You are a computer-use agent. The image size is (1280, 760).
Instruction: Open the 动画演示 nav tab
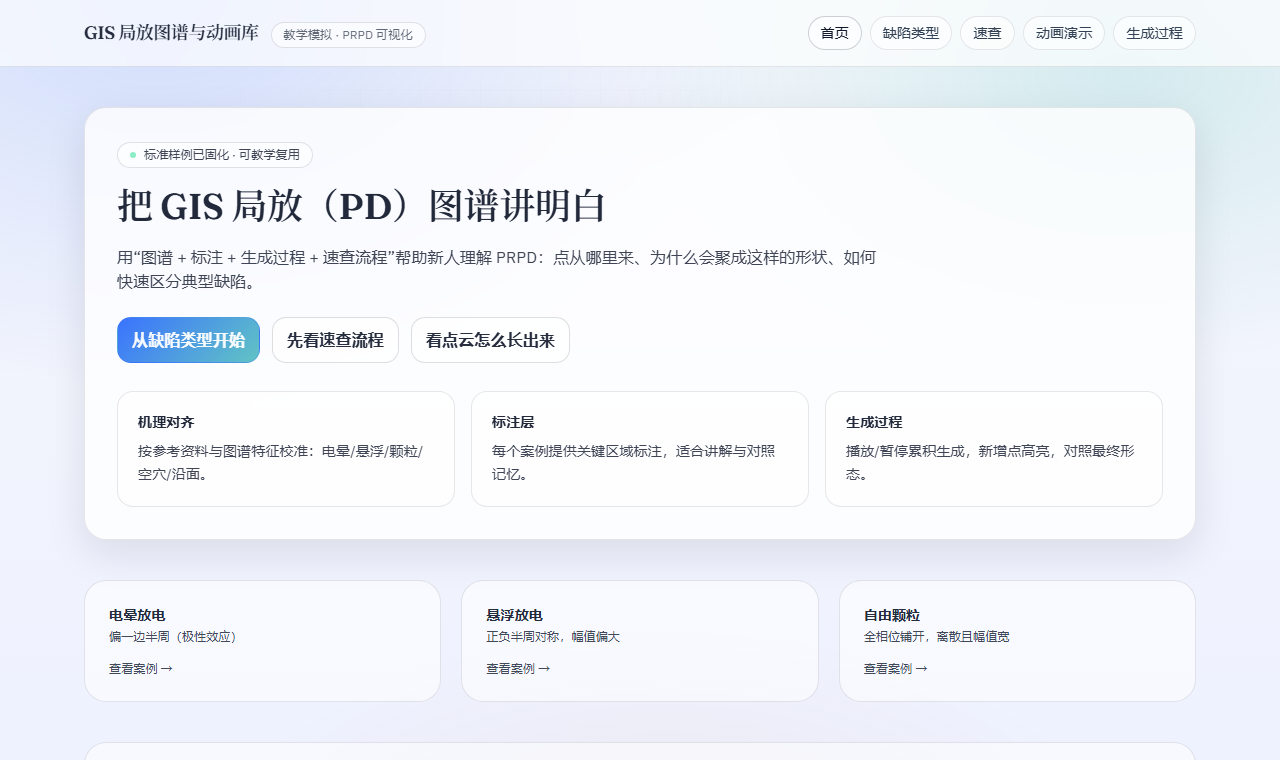(x=1064, y=33)
